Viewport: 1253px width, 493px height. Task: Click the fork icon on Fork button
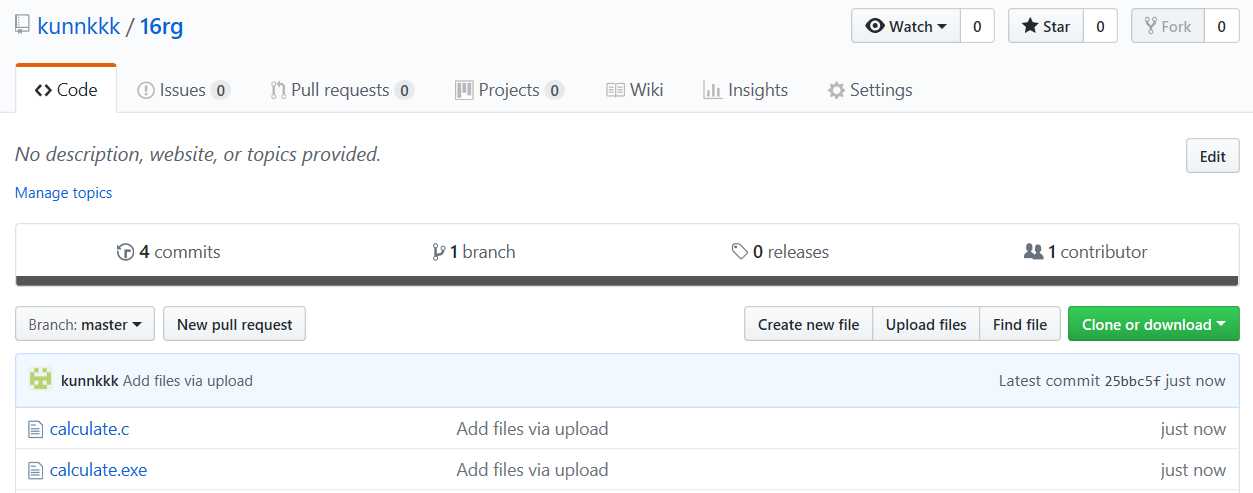(1150, 27)
